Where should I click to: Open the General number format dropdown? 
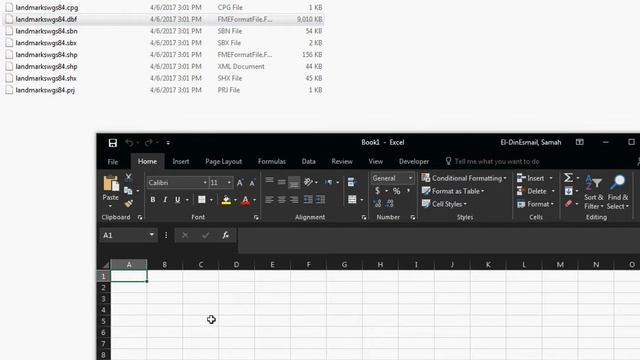point(410,178)
